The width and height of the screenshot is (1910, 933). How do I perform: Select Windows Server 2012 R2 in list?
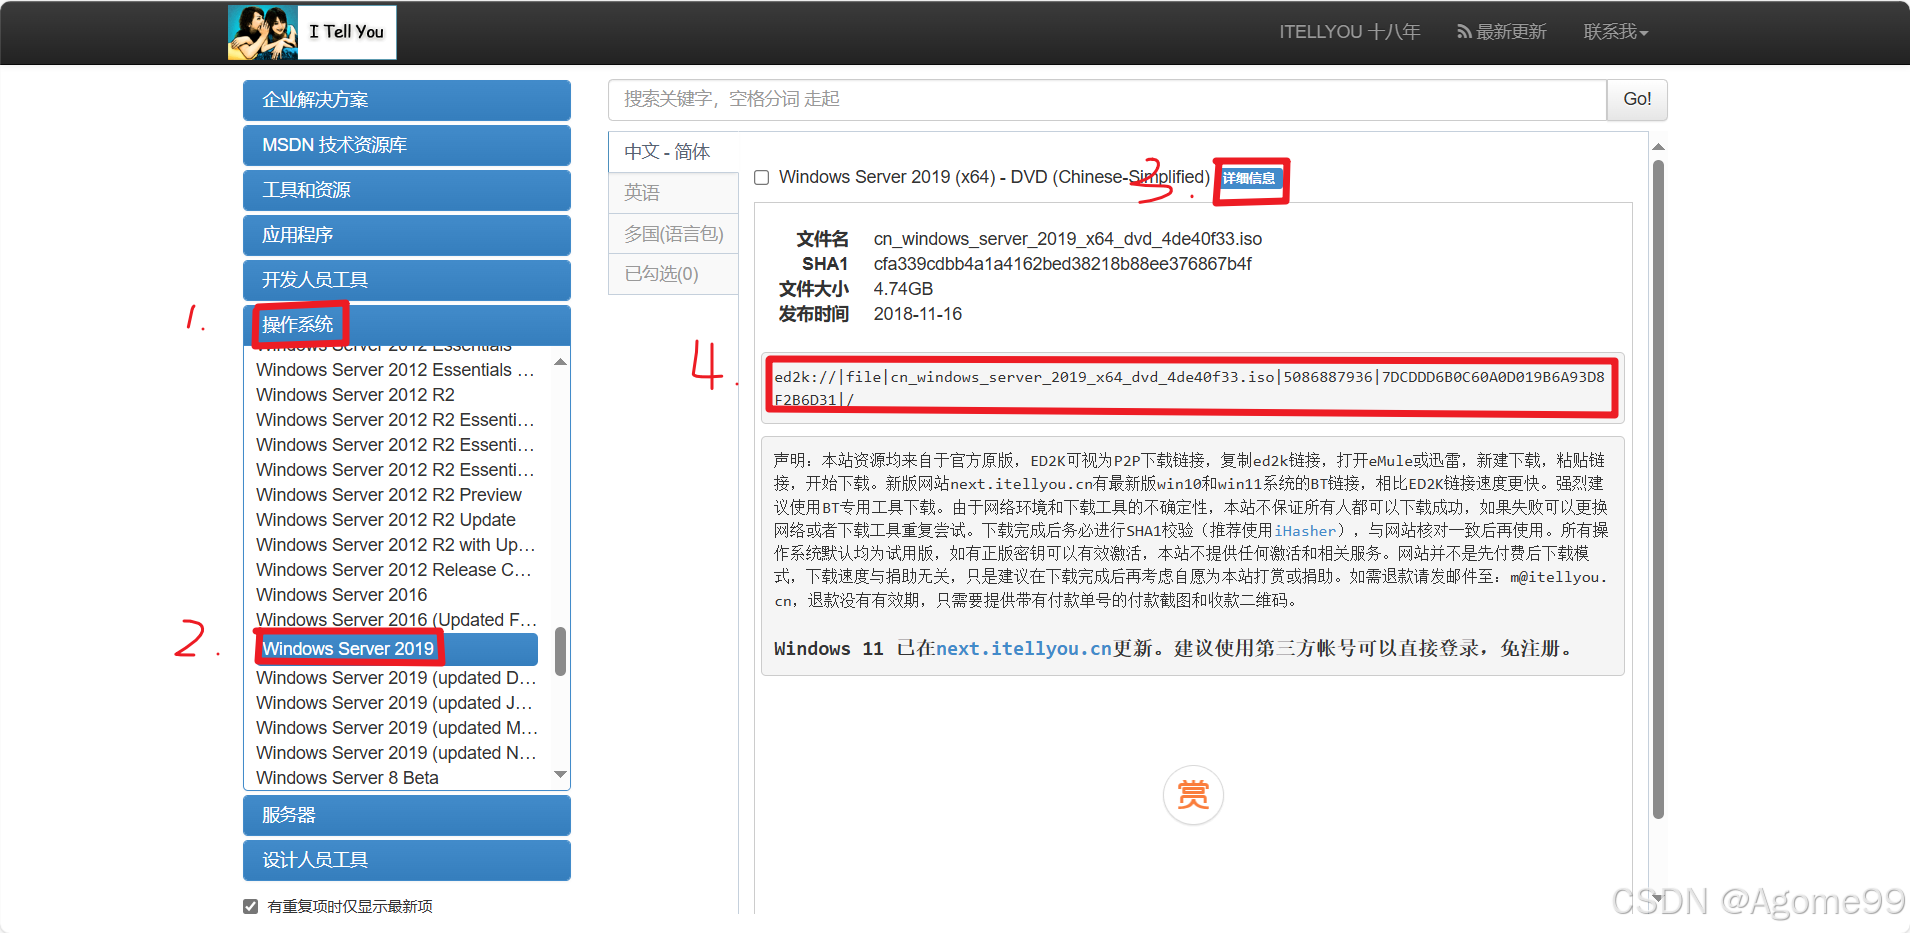pyautogui.click(x=355, y=395)
